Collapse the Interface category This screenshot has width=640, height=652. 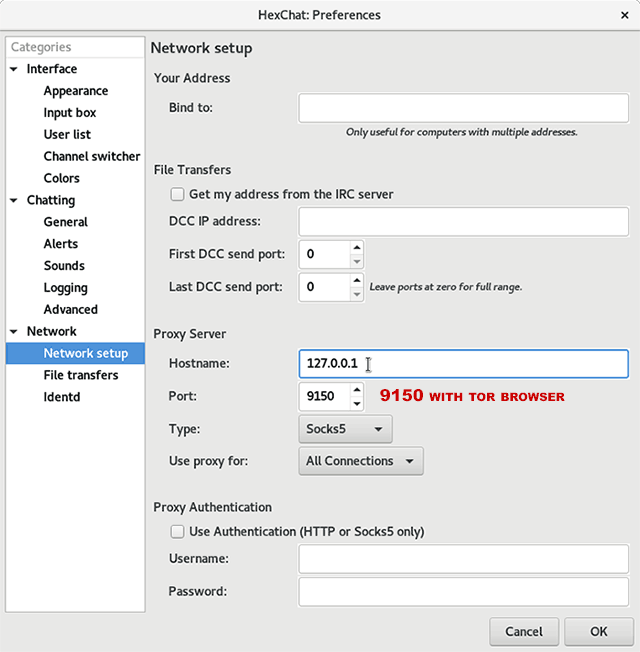14,69
